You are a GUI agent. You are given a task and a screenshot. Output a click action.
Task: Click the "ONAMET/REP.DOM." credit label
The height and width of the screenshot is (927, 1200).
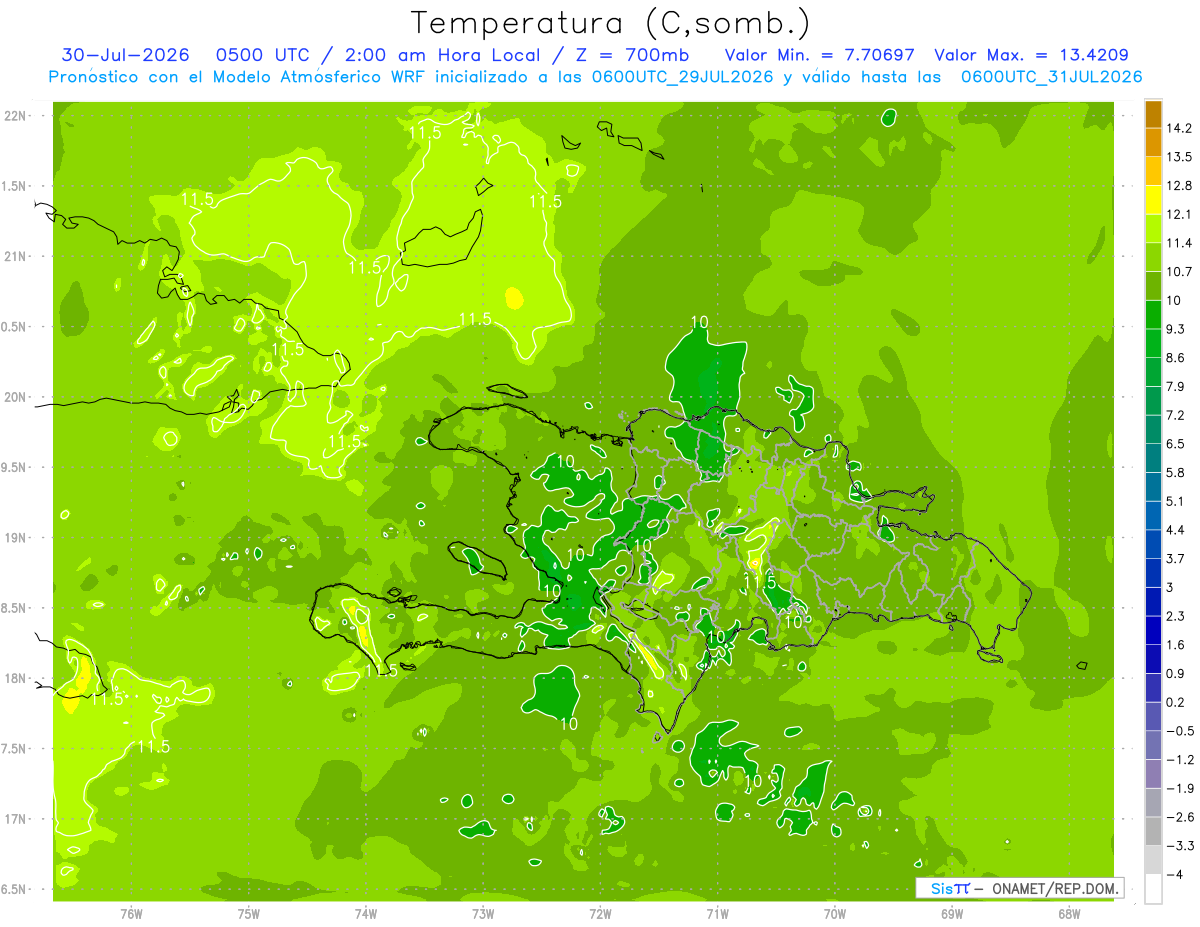point(1054,889)
